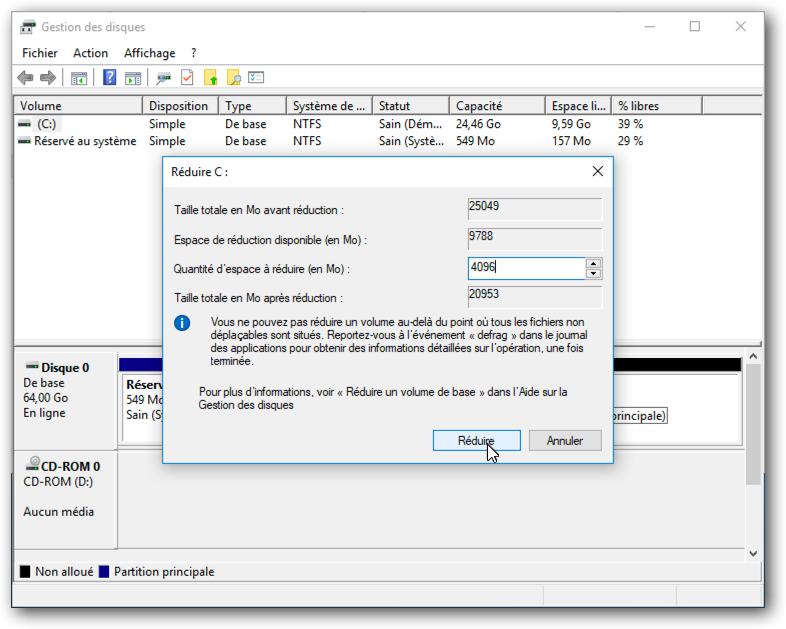Screen dimensions: 786x629
Task: Select the Disque 0 disk label
Action: [65, 368]
